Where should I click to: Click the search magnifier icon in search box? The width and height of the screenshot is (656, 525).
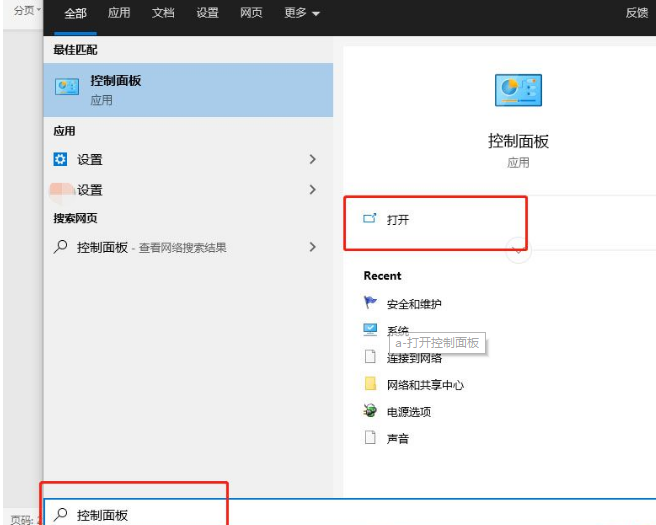click(x=61, y=515)
